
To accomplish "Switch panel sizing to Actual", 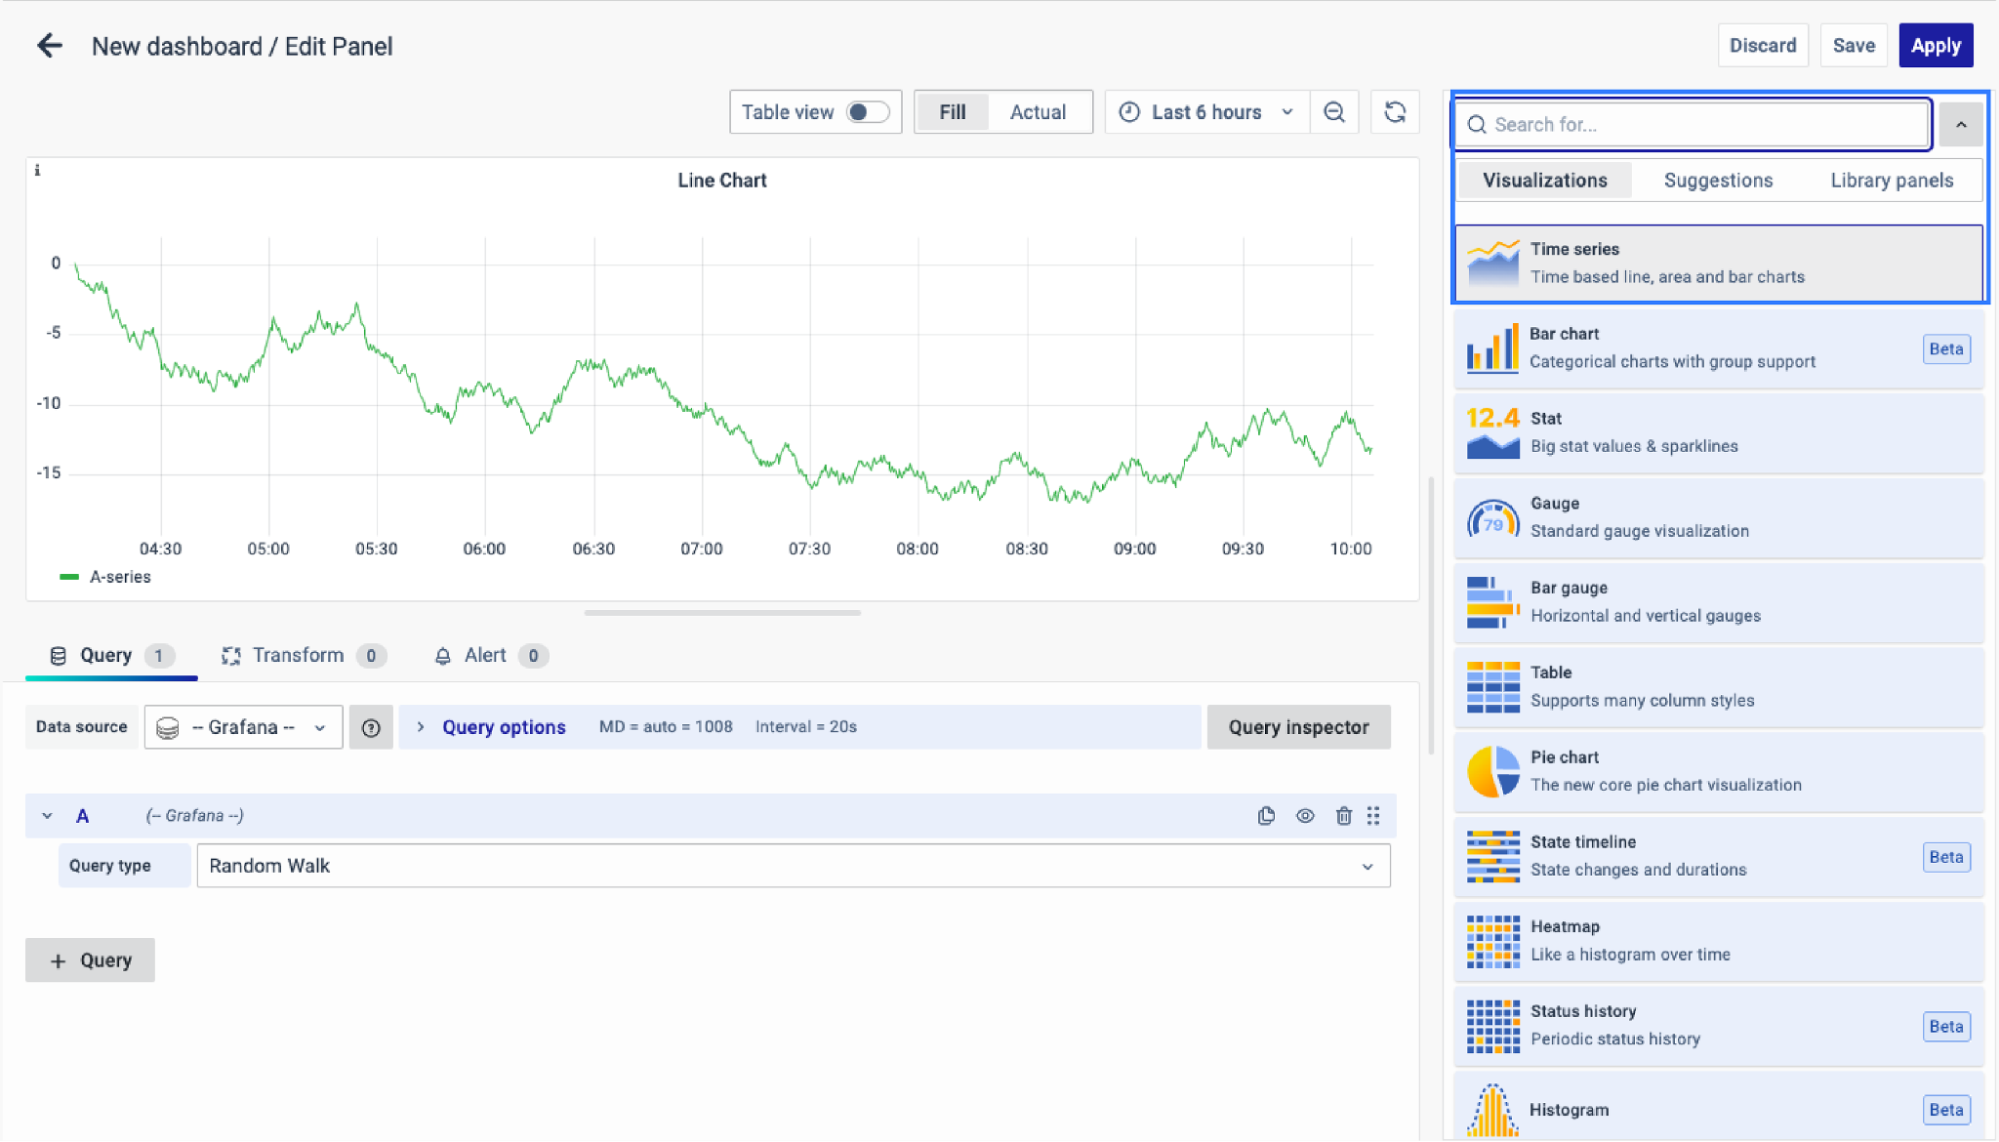I will click(x=1037, y=112).
